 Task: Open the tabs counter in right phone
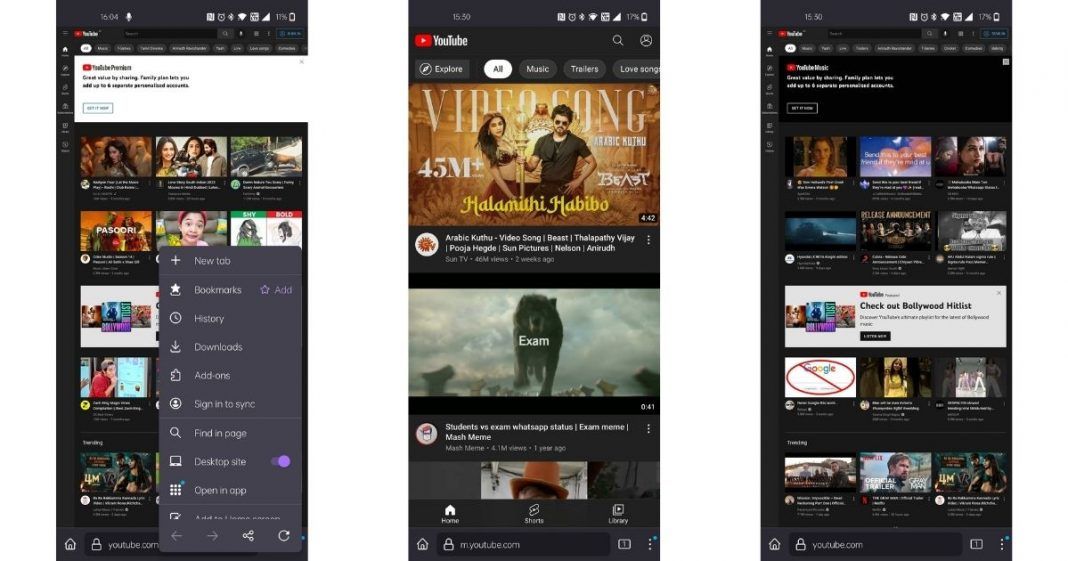coord(976,544)
